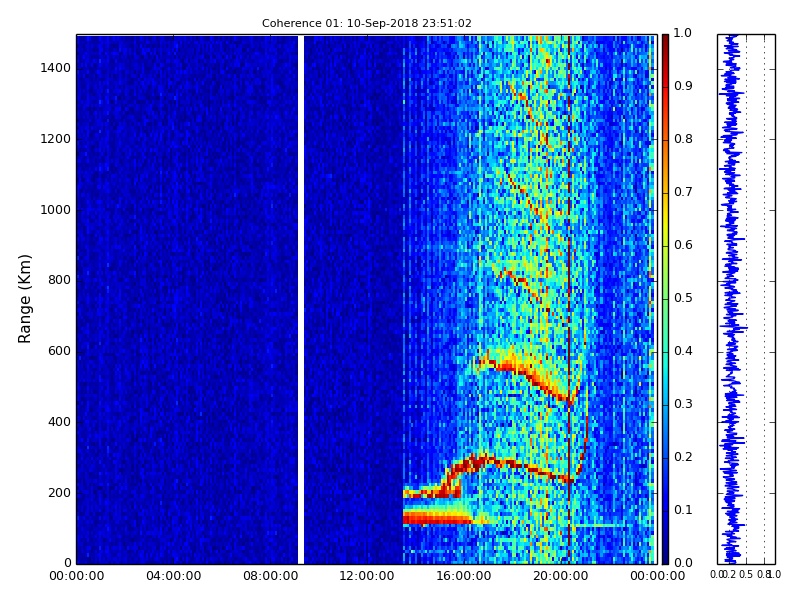800x600 pixels.
Task: Click the white data gap after 08:00:00
Action: (301, 299)
